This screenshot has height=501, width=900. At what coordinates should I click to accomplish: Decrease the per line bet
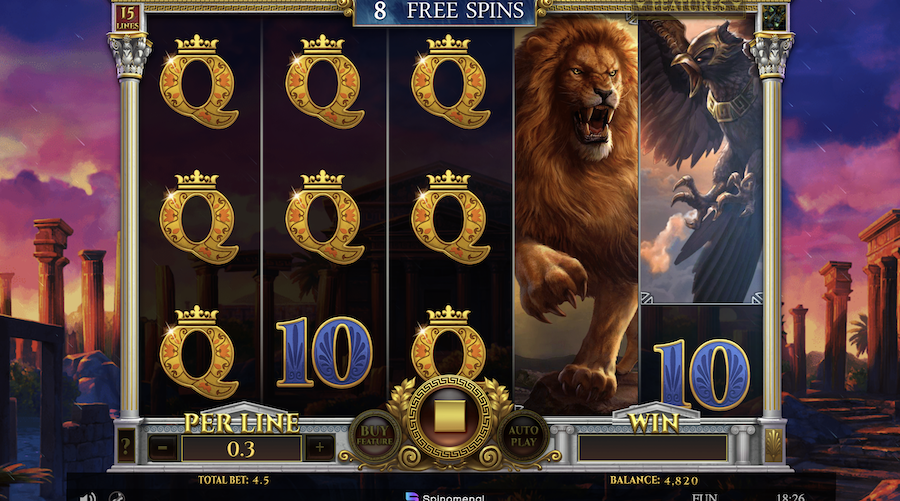click(163, 448)
